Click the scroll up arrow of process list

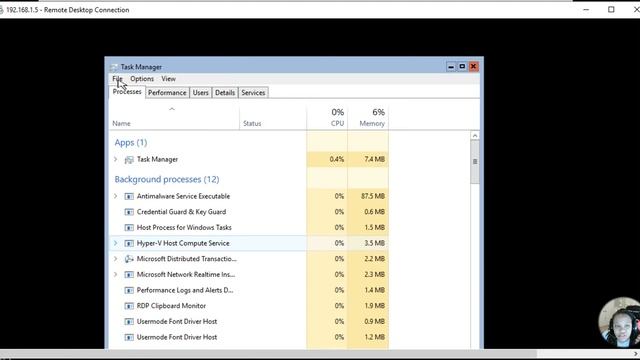click(475, 136)
